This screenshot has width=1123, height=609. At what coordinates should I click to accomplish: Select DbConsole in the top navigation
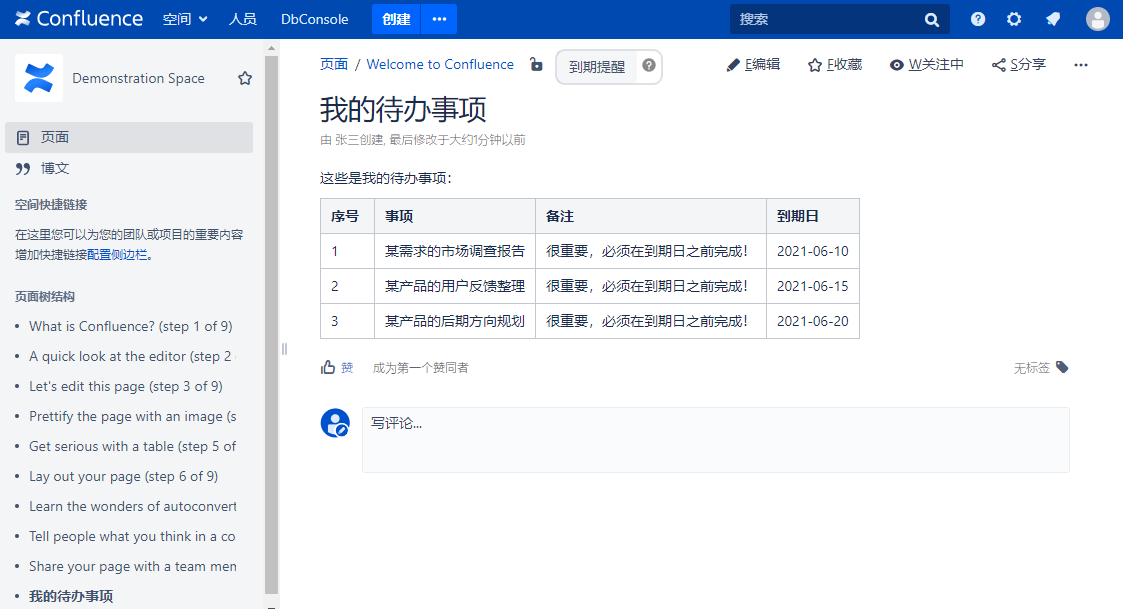(x=315, y=19)
